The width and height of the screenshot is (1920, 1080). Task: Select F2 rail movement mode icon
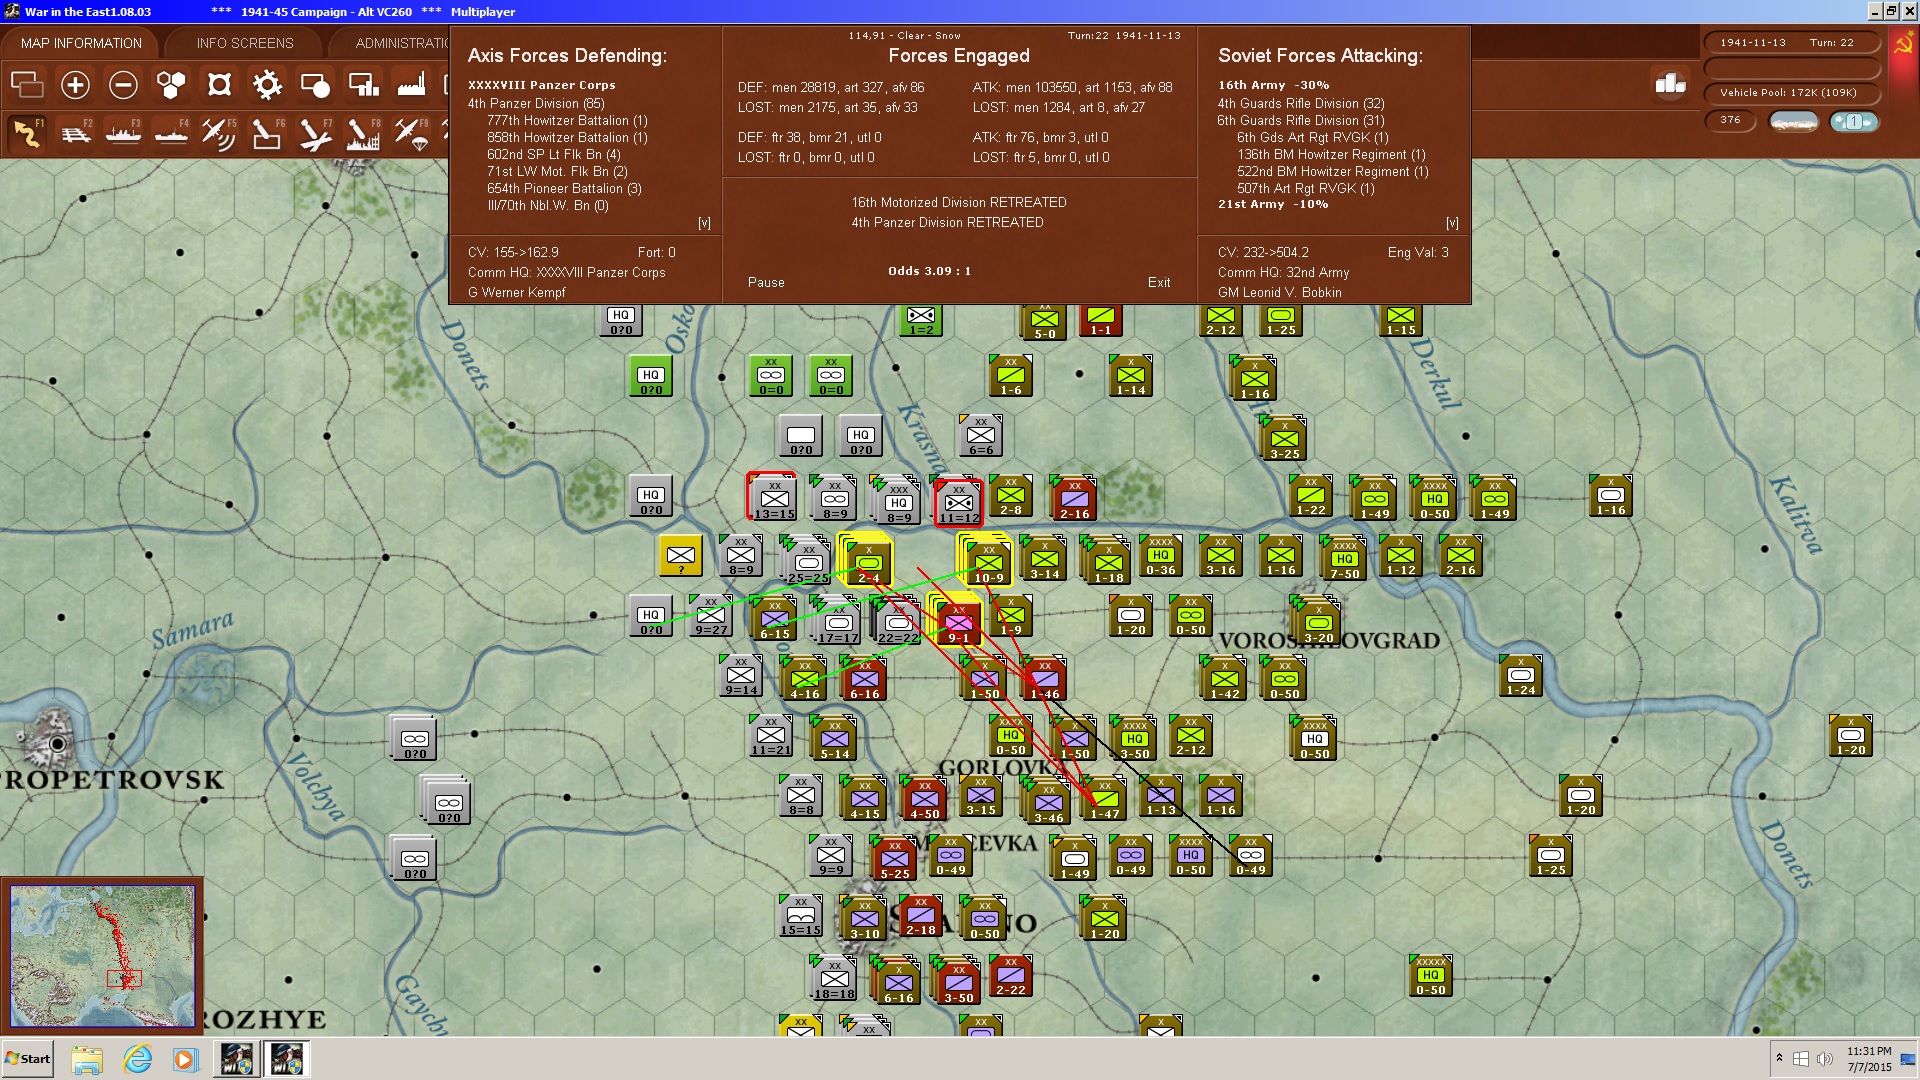pos(75,133)
